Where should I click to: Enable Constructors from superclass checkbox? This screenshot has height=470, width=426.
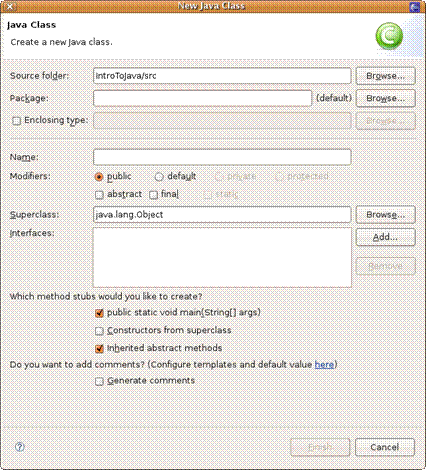[99, 331]
